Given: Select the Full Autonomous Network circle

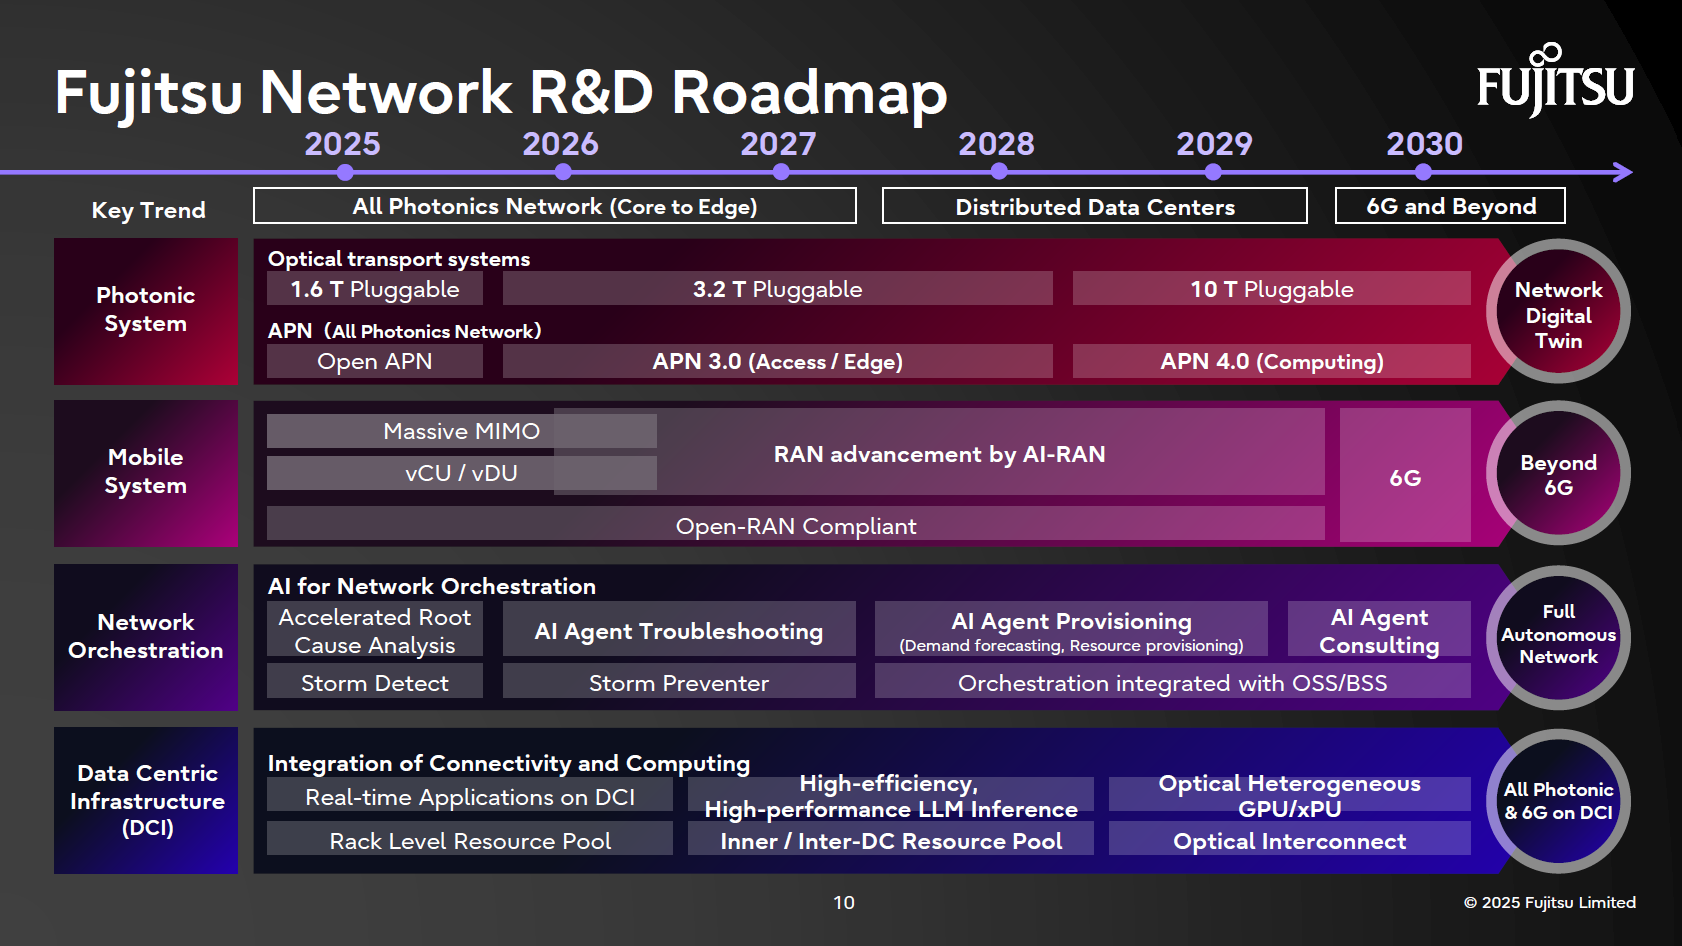Looking at the screenshot, I should pyautogui.click(x=1557, y=636).
